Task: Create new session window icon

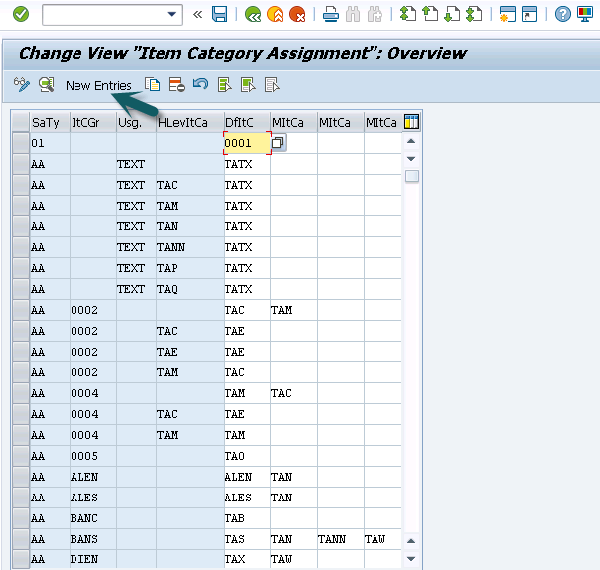Action: coord(508,15)
